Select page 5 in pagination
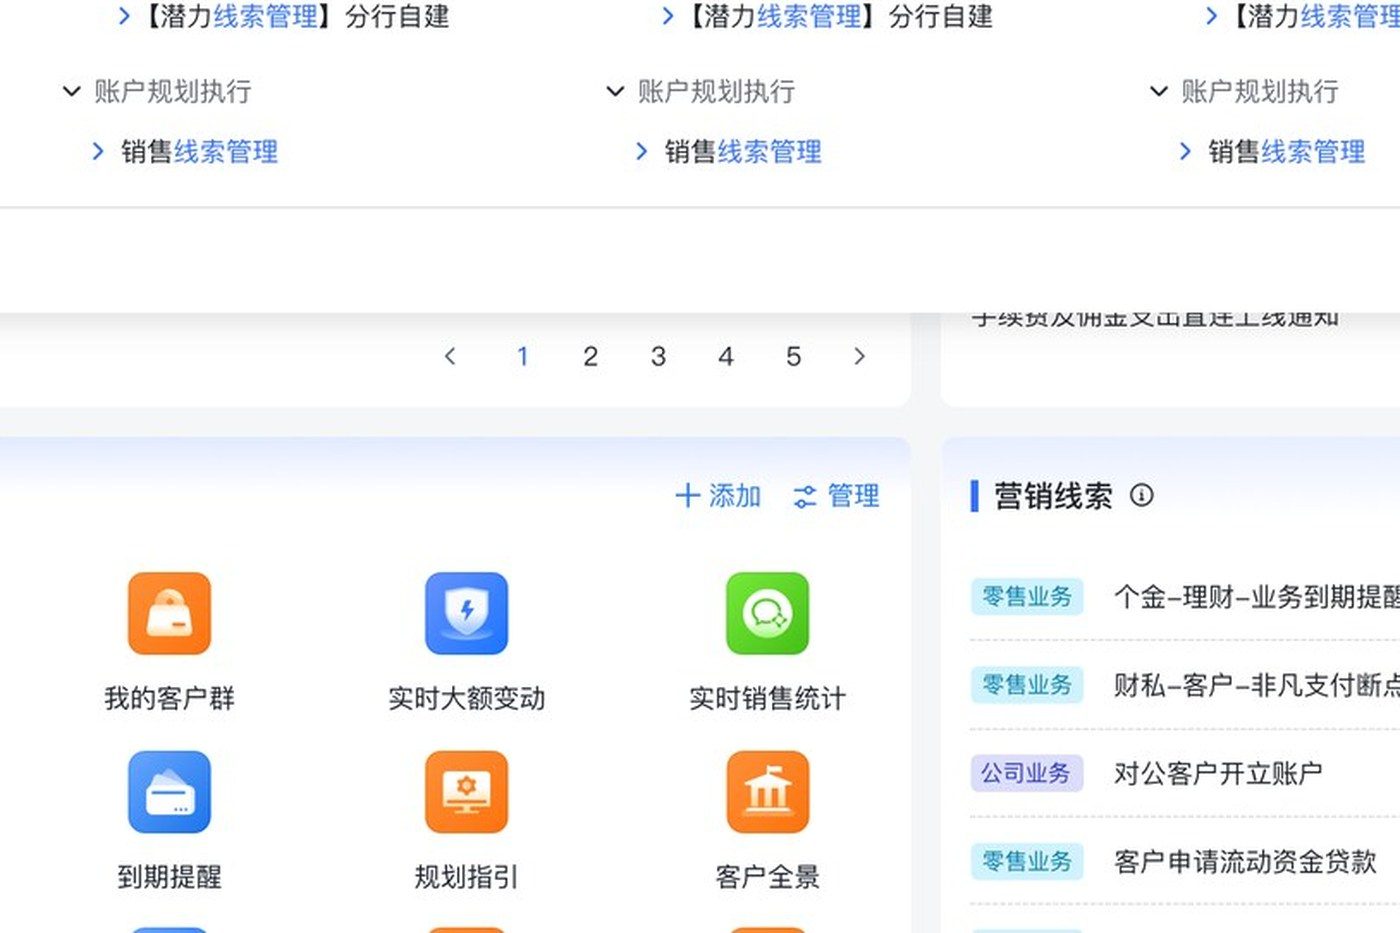Screen dimensions: 1400x933 pyautogui.click(x=793, y=356)
